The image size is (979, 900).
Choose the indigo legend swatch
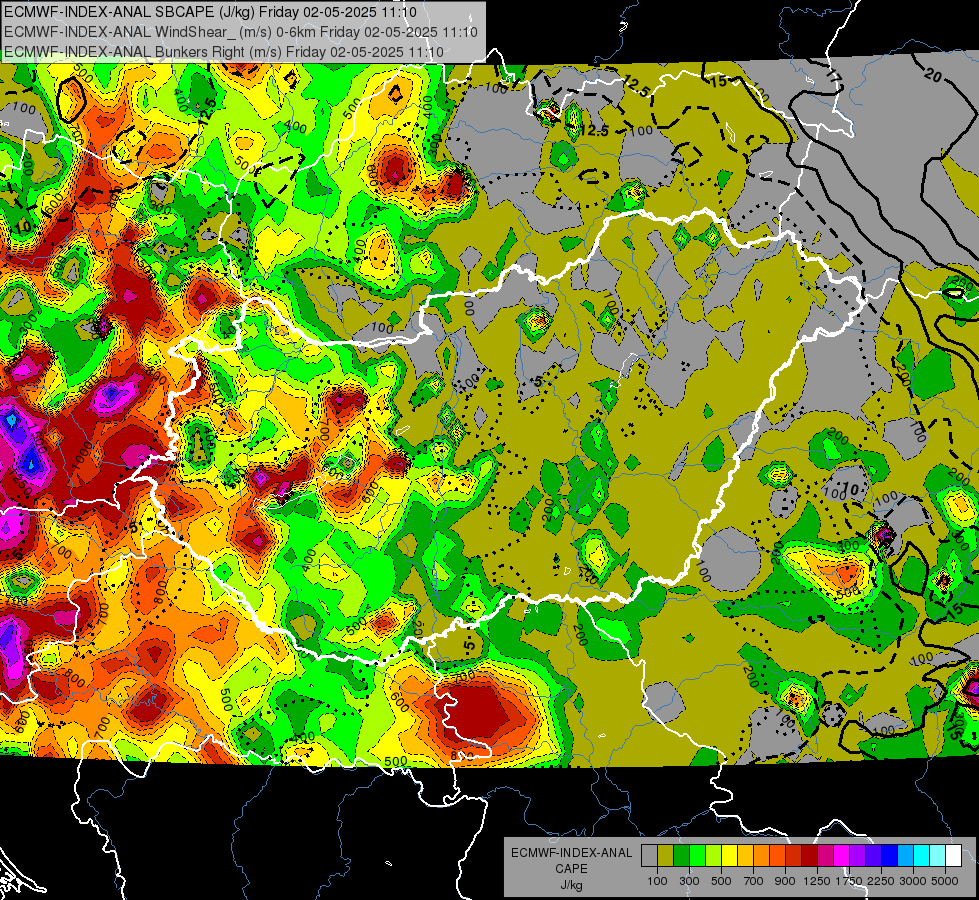coord(873,855)
